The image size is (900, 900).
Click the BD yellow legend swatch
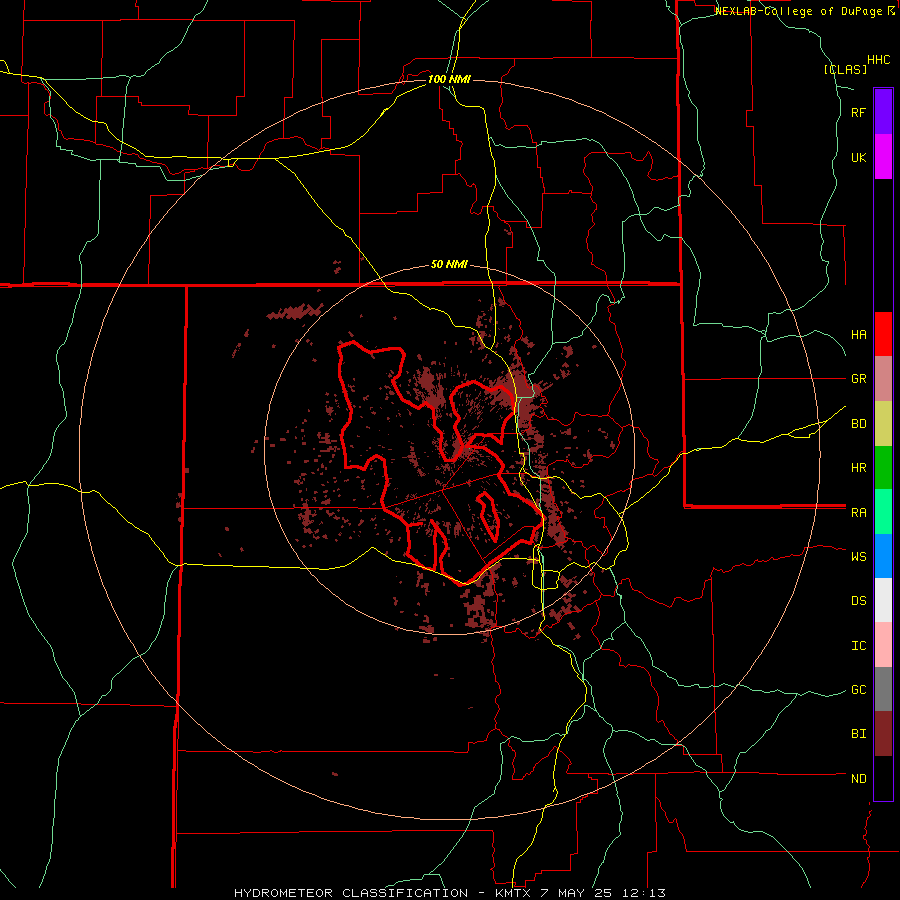click(x=883, y=424)
